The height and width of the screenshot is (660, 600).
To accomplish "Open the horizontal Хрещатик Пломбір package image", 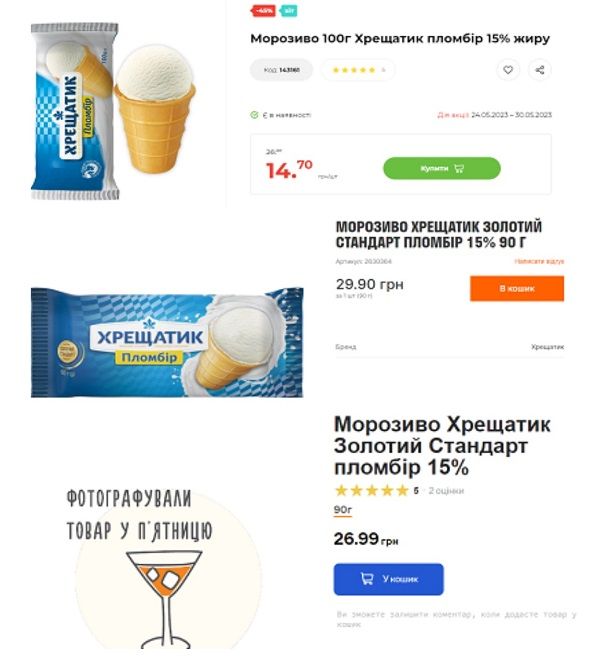I will 167,342.
